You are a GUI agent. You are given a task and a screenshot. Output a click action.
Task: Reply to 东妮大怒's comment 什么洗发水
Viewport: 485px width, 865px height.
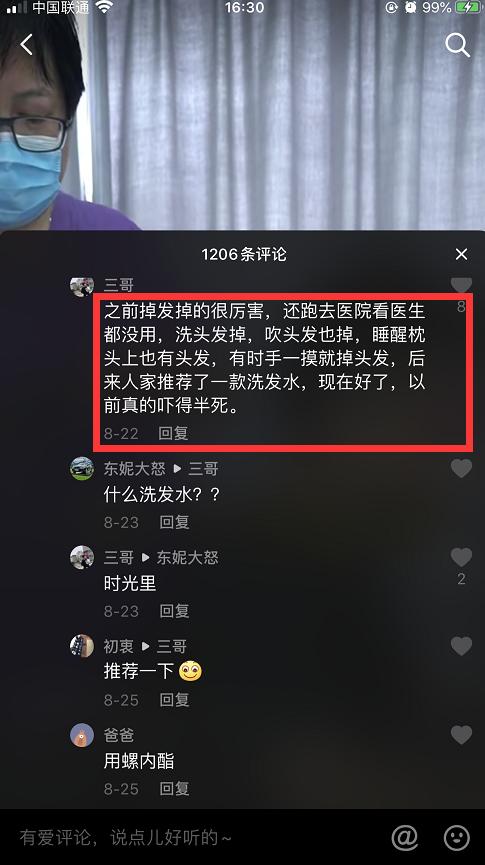(174, 522)
